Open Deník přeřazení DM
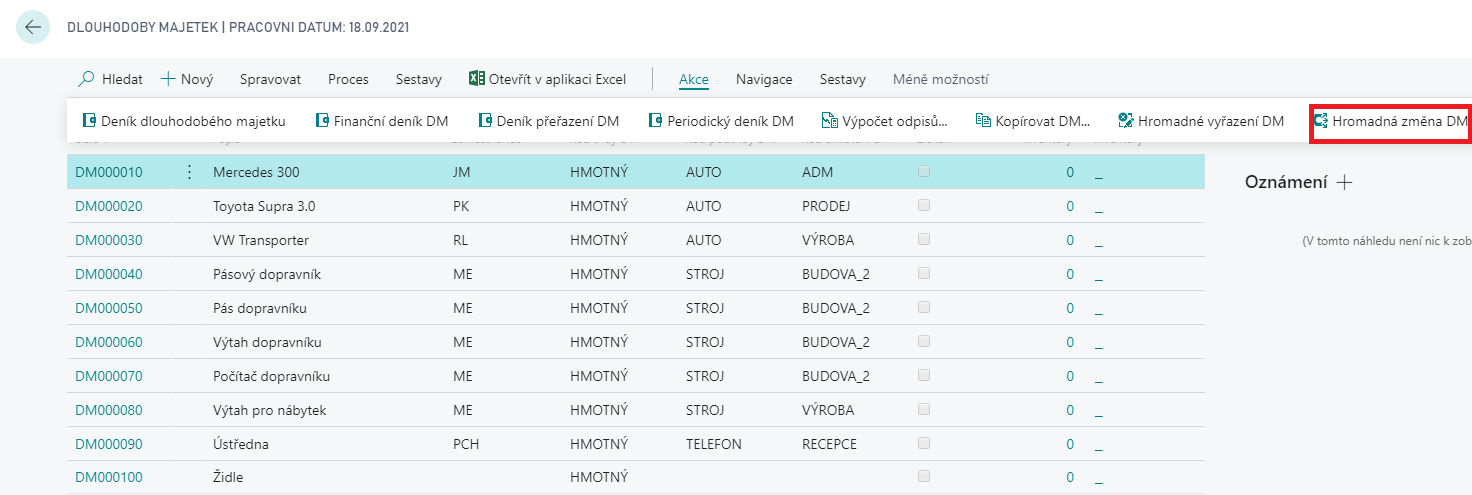This screenshot has width=1472, height=495. [x=548, y=121]
